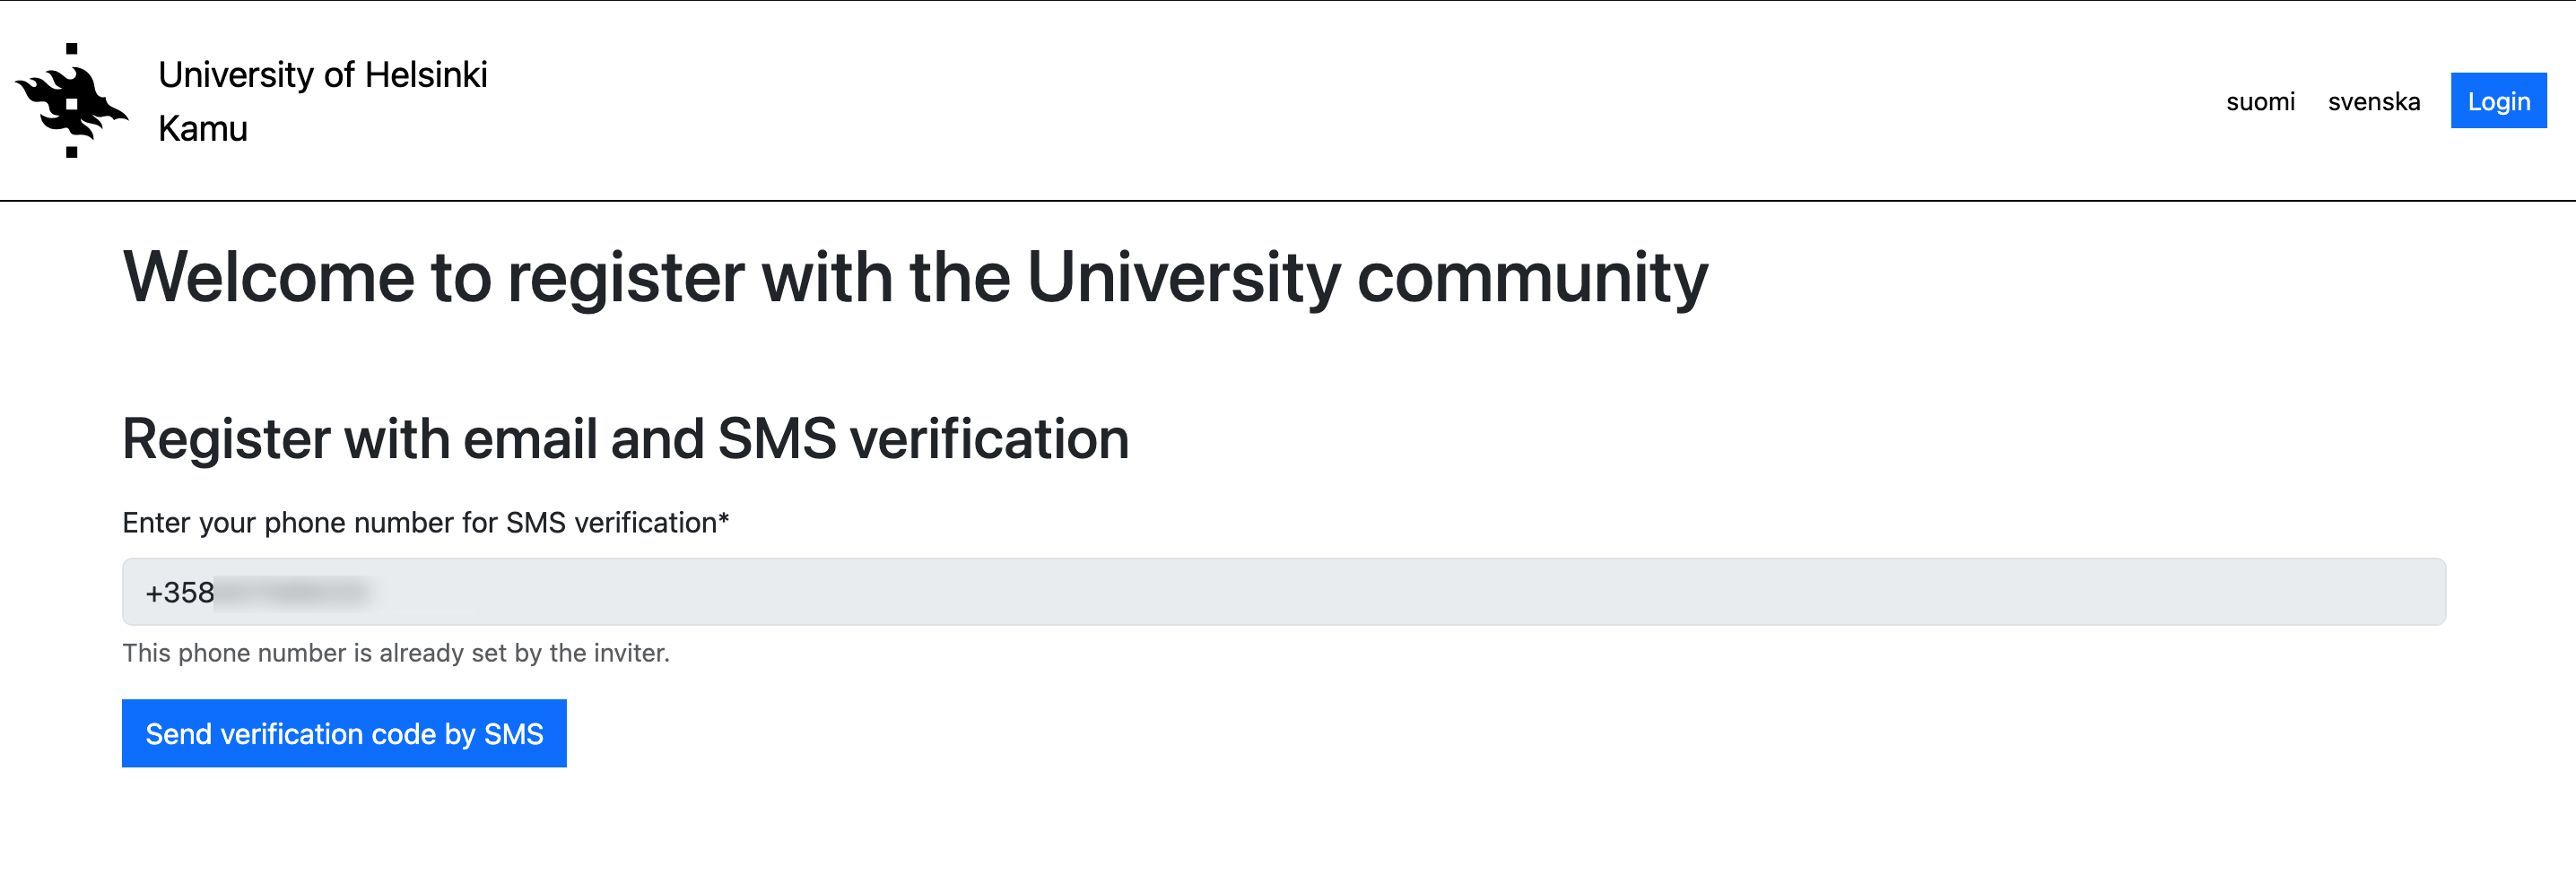Click the SMS word on the send button
Screen dimensions: 2576x875
pos(513,734)
